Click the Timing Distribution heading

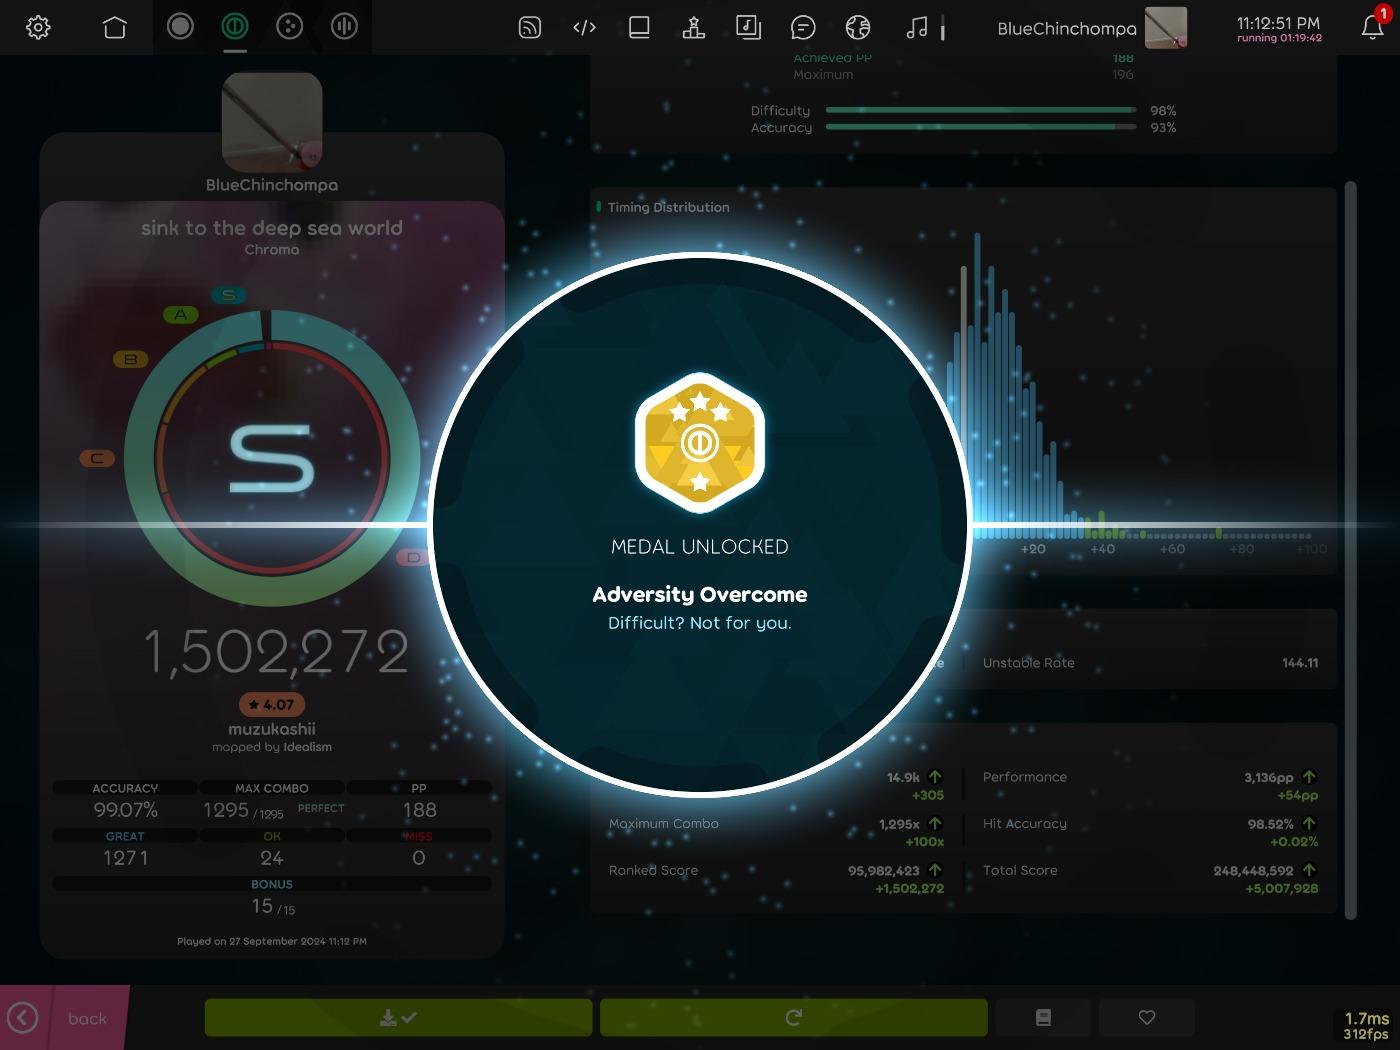669,207
